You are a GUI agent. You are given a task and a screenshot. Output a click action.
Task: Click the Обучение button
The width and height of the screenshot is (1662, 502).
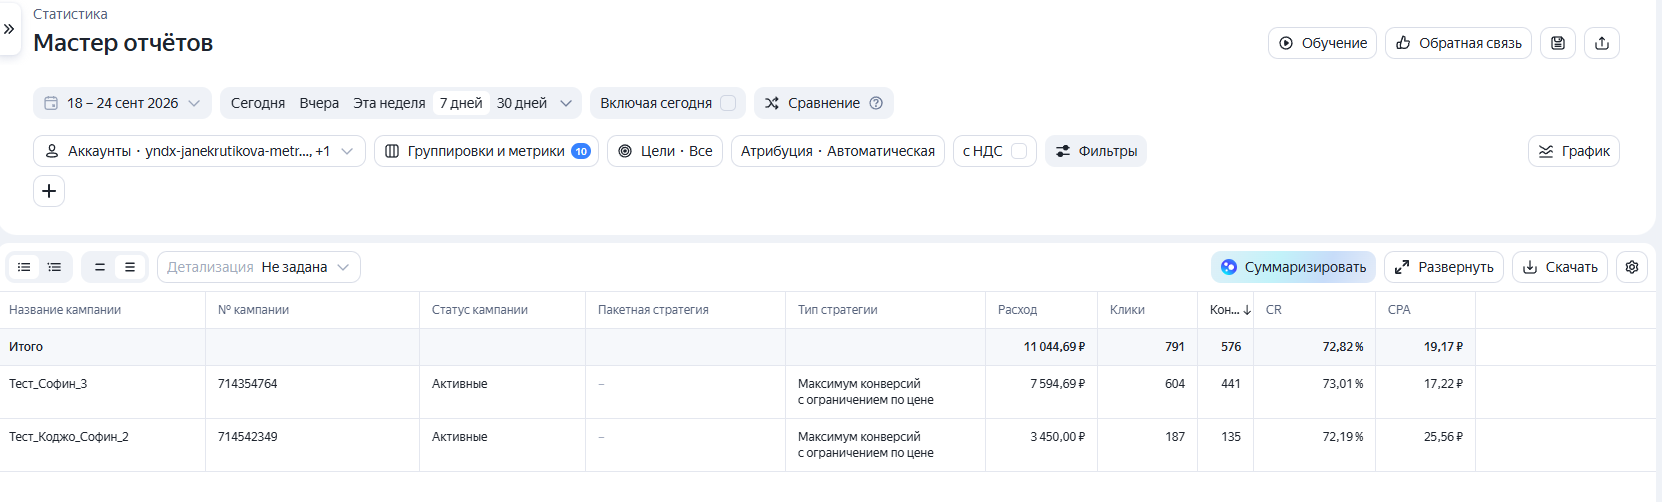1323,43
